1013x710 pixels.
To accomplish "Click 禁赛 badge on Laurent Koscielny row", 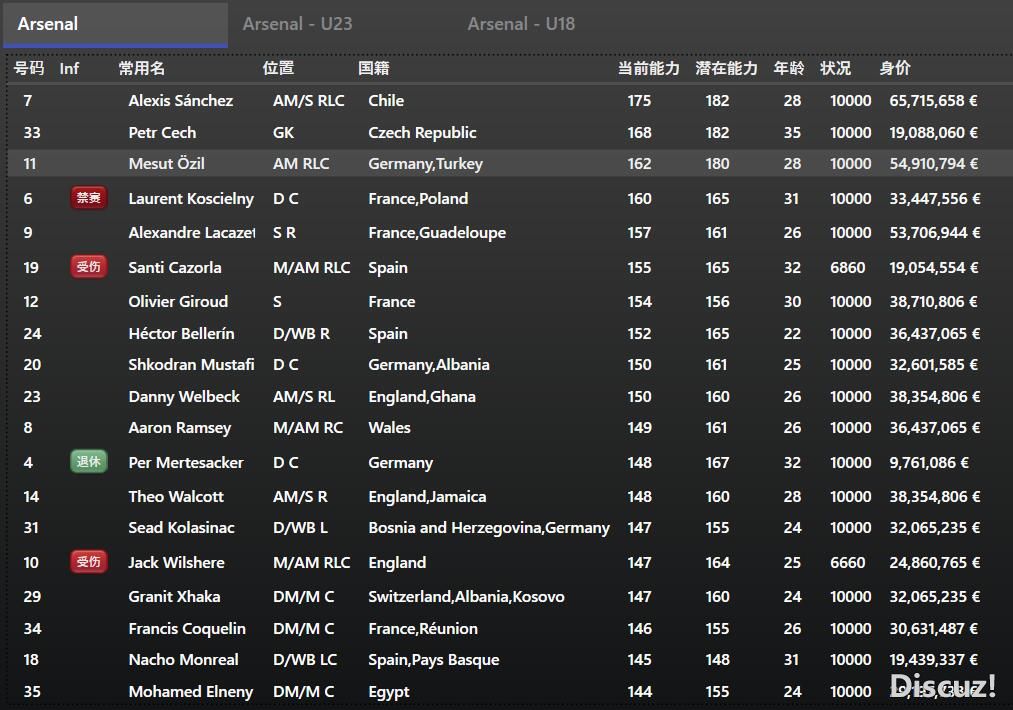I will (89, 198).
